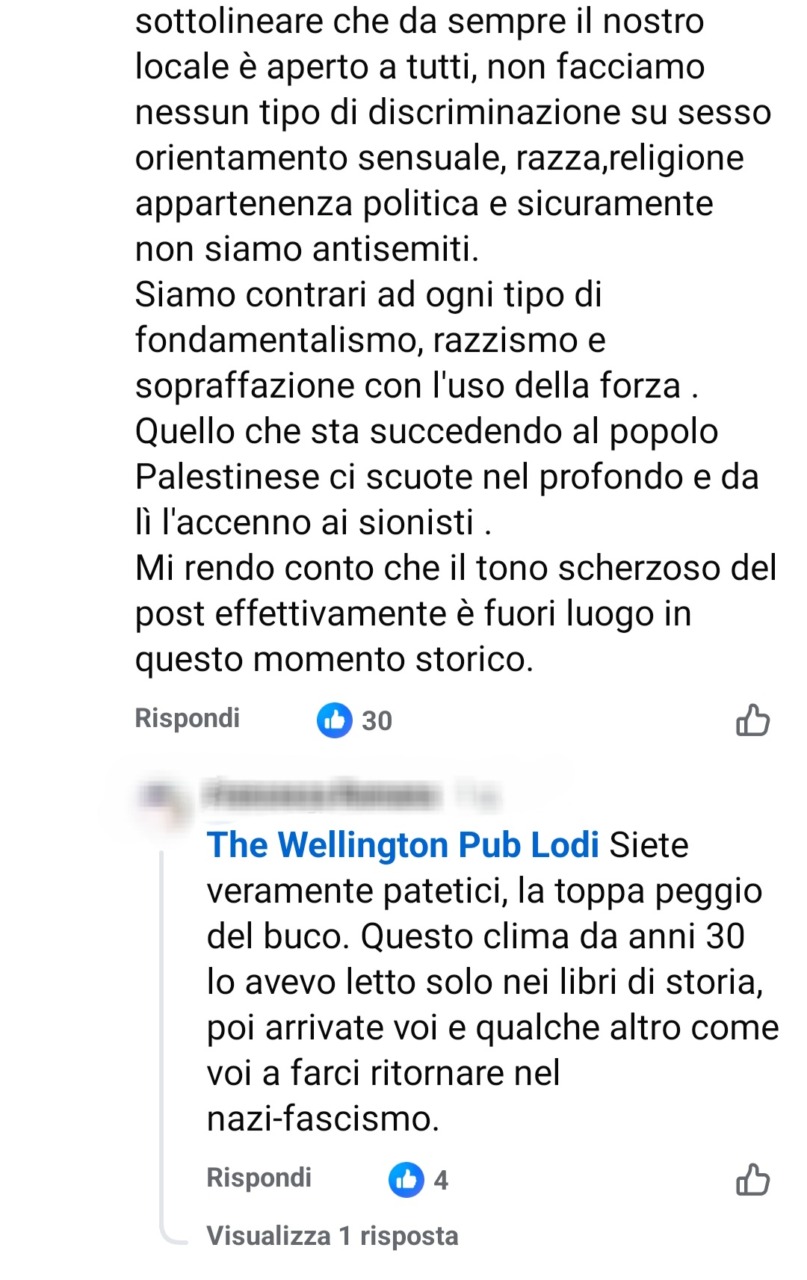
Task: Open the blue like reaction beside 30
Action: click(334, 719)
